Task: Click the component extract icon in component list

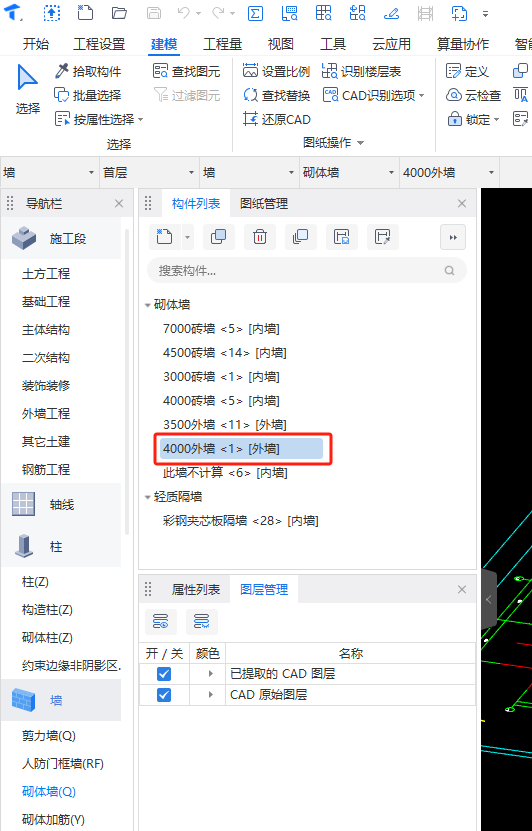Action: (x=383, y=237)
